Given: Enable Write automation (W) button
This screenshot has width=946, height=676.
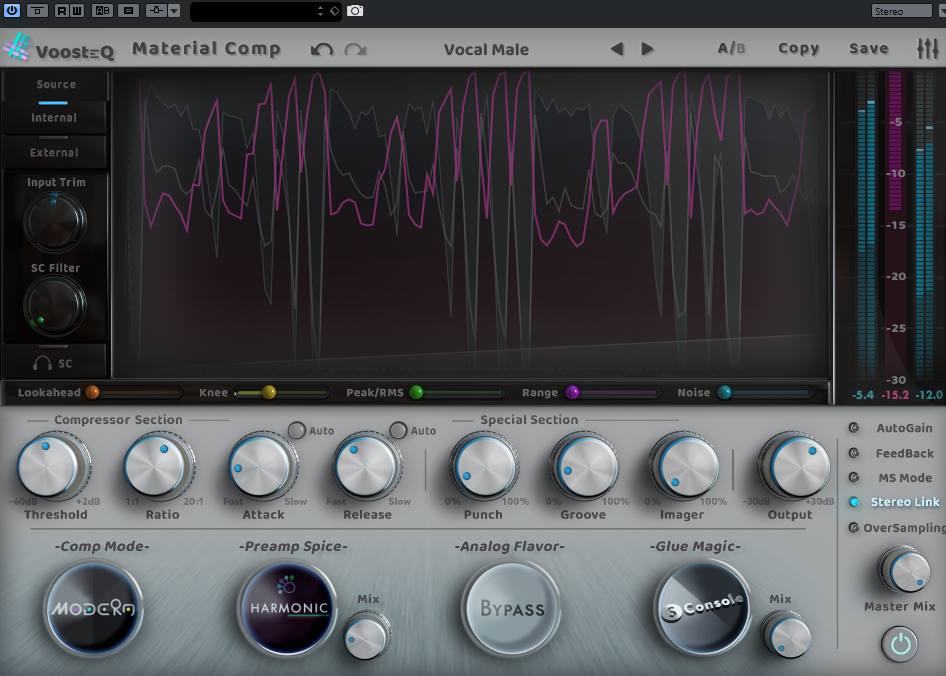Looking at the screenshot, I should click(x=77, y=10).
